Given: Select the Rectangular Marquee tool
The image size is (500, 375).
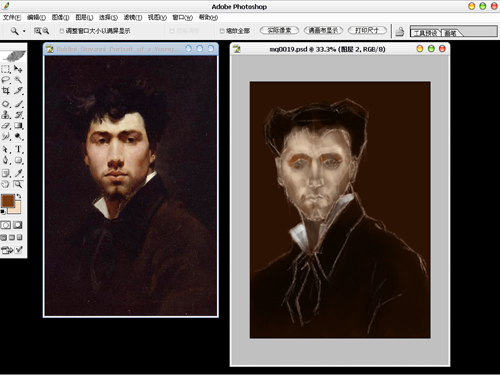Looking at the screenshot, I should (6, 69).
